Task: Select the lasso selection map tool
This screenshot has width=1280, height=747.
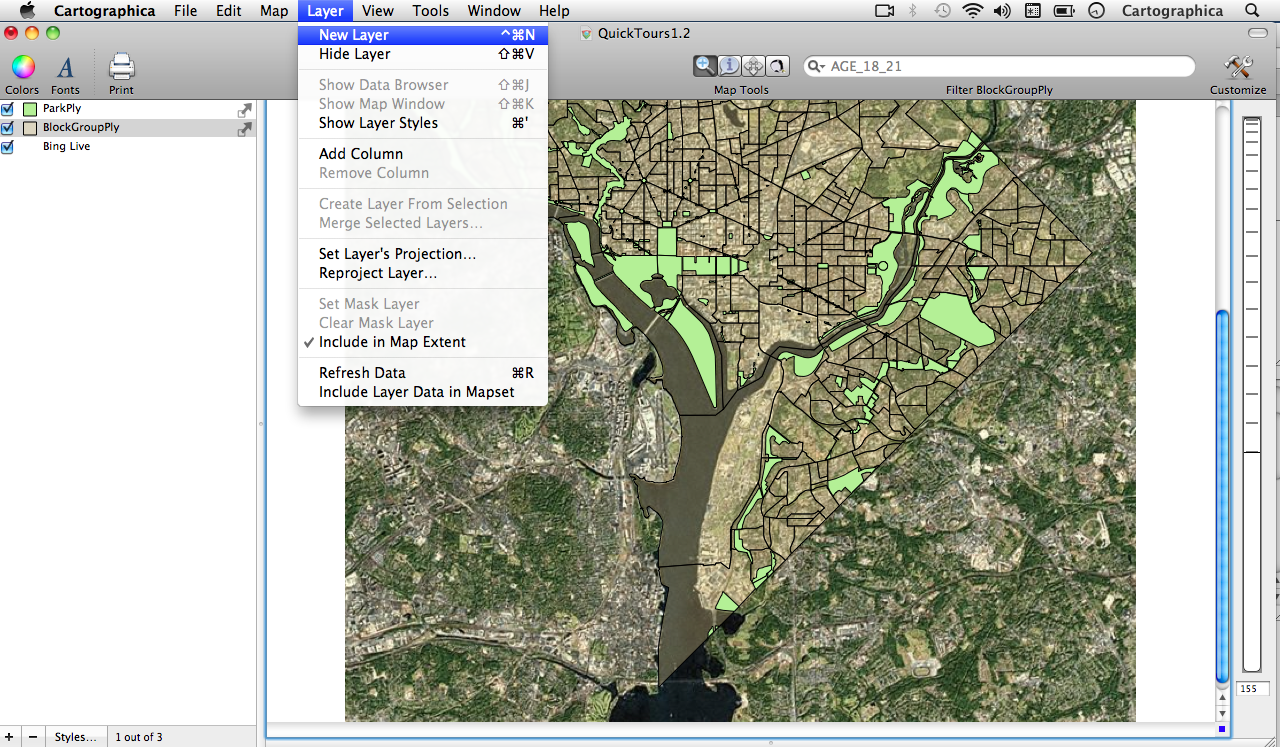Action: click(x=777, y=66)
